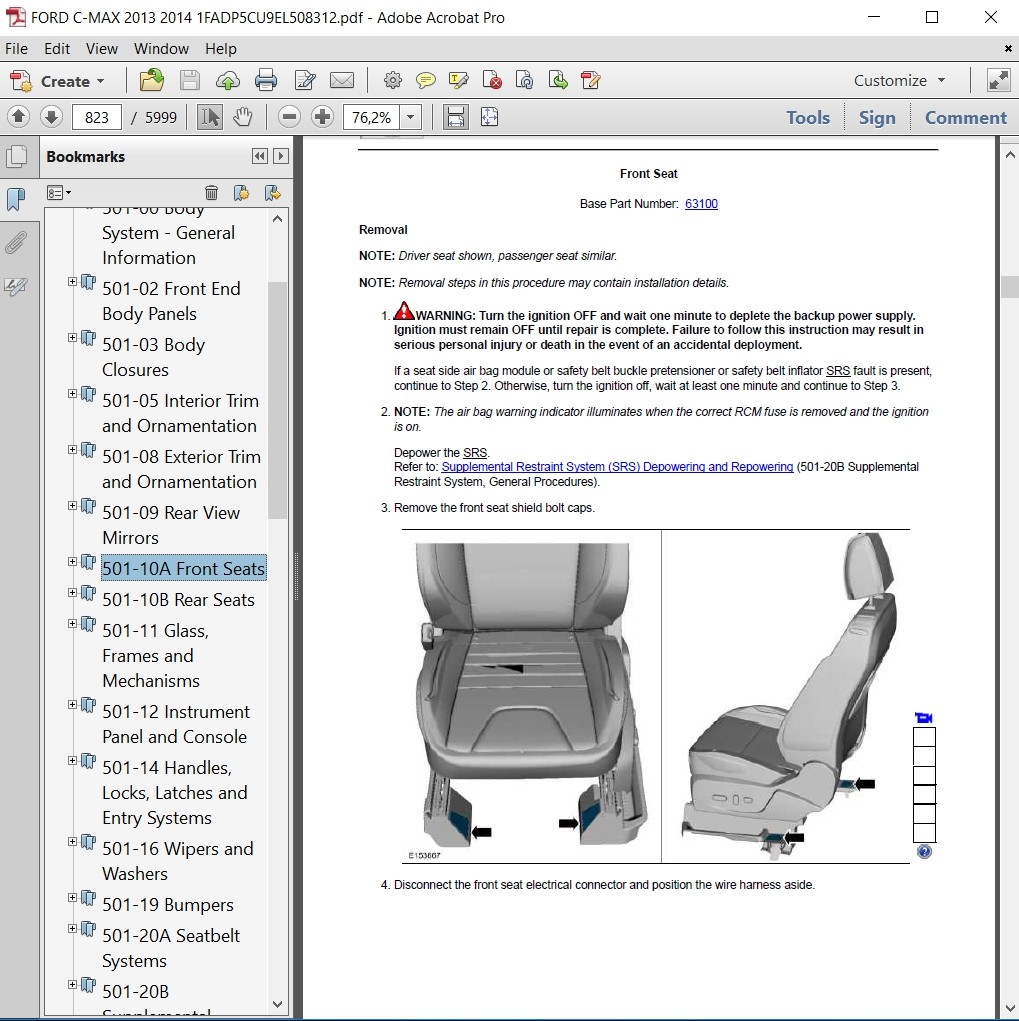Follow the 63100 base part number link
Image resolution: width=1019 pixels, height=1021 pixels.
701,204
